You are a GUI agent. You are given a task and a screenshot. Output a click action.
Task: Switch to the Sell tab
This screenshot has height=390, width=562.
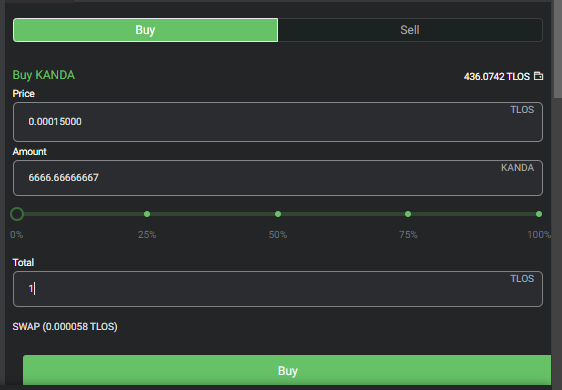tap(410, 30)
